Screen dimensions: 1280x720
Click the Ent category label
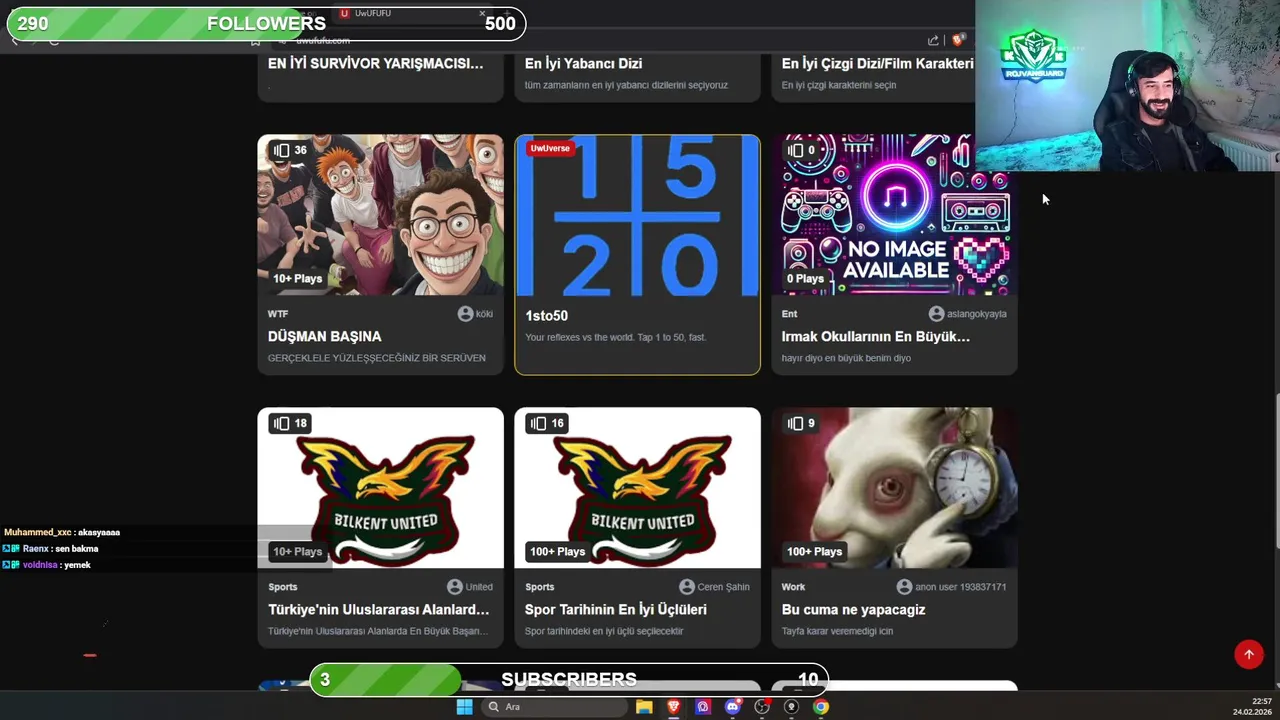click(789, 314)
